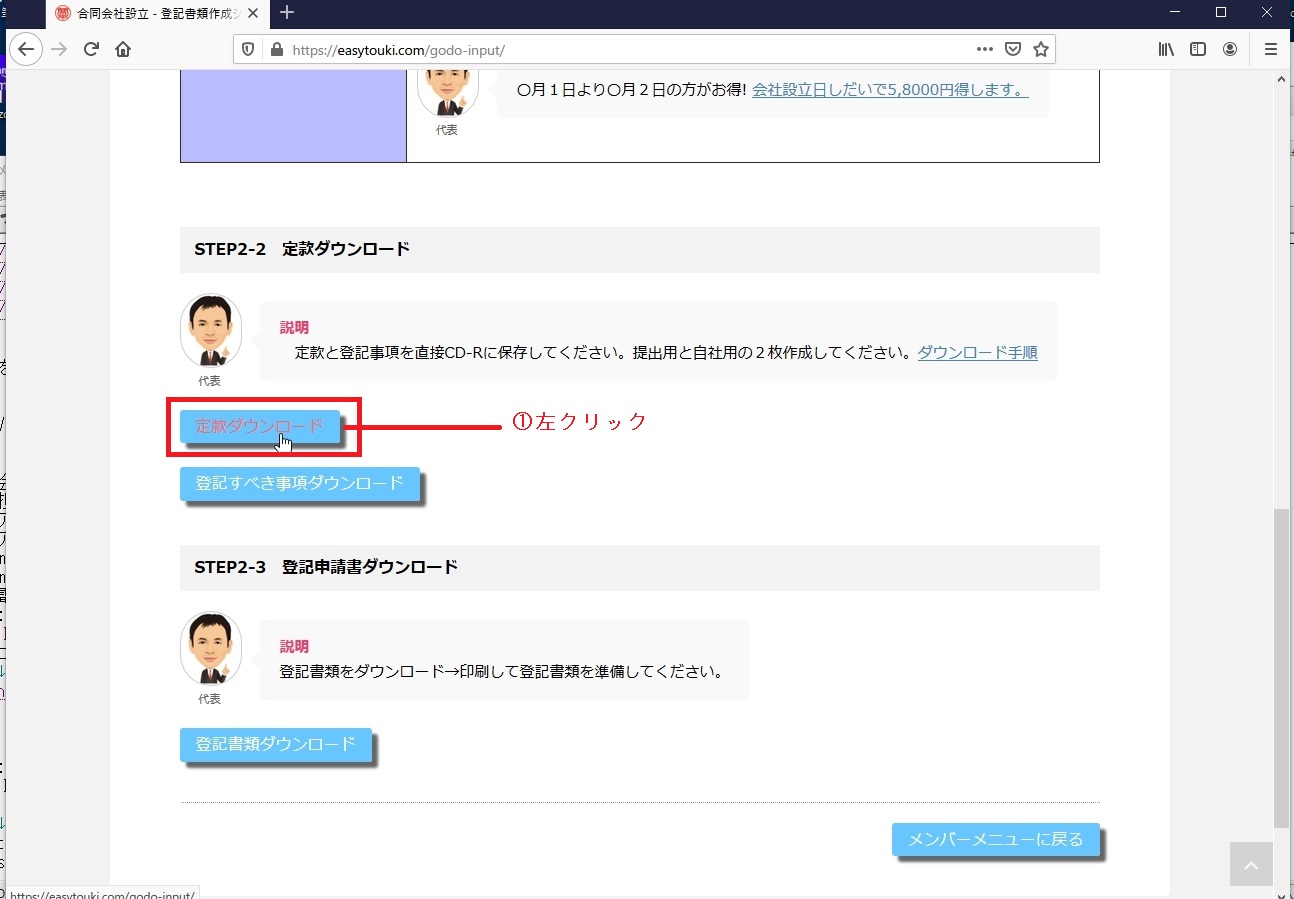The width and height of the screenshot is (1294, 899).
Task: Open the hamburger application menu
Action: click(x=1271, y=49)
